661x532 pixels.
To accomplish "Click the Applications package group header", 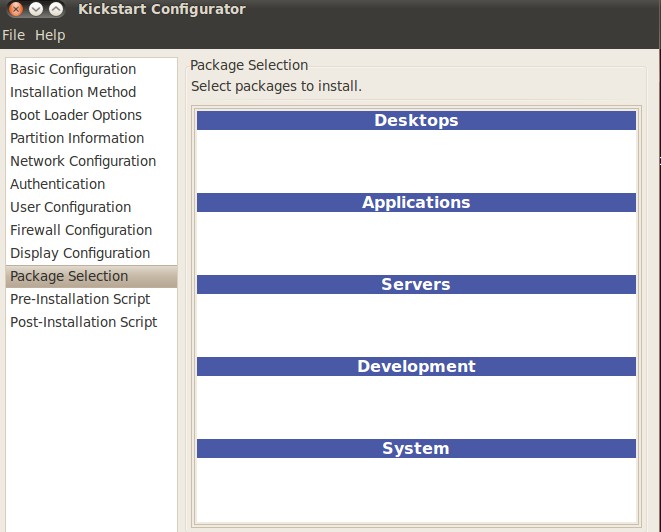I will (x=416, y=202).
